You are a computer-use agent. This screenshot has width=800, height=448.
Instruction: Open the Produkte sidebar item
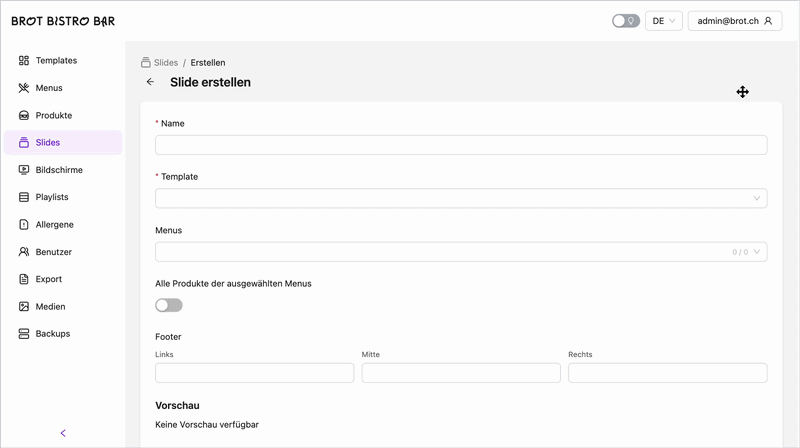pyautogui.click(x=63, y=115)
